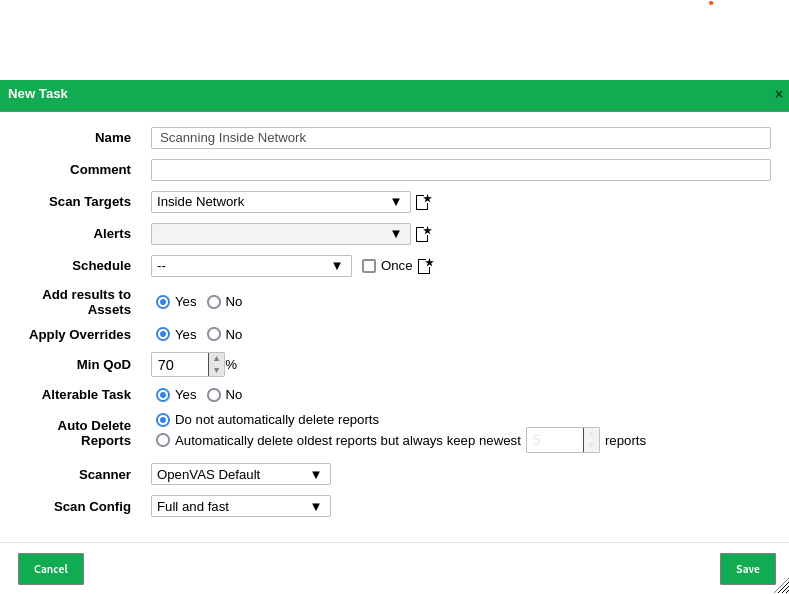Decrease Min QoD with down arrow
Viewport: 789px width, 594px height.
click(216, 370)
